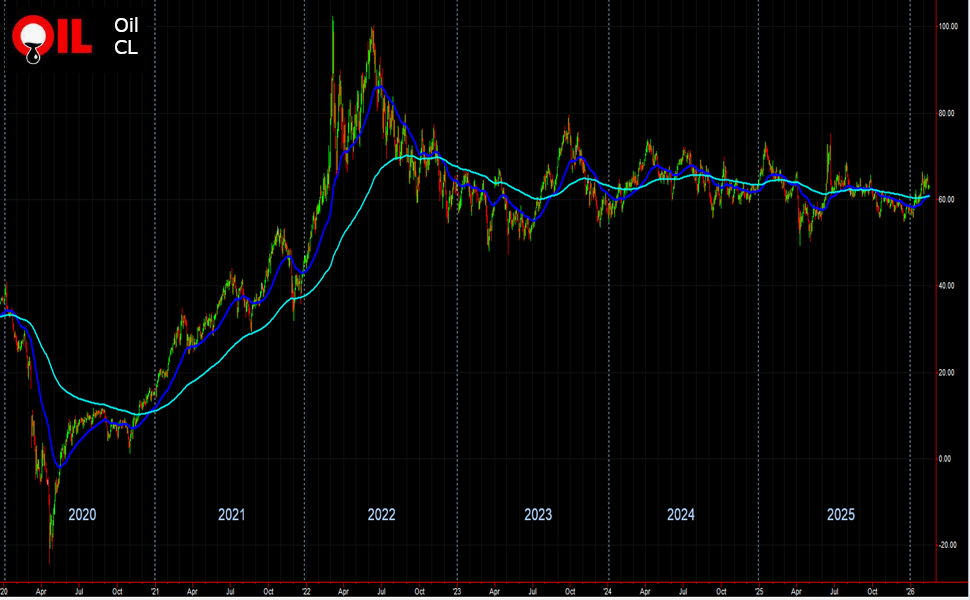970x600 pixels.
Task: Click the 2023 year label
Action: 538,515
